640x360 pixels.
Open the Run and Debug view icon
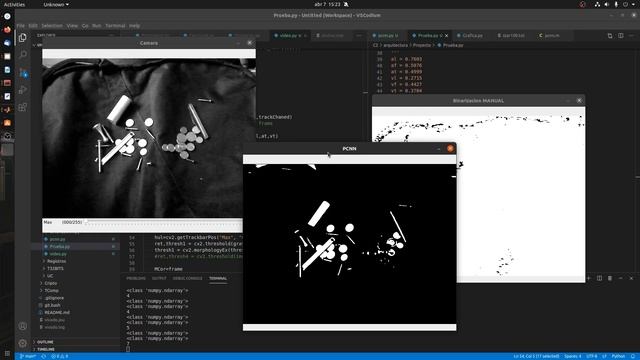tap(23, 90)
